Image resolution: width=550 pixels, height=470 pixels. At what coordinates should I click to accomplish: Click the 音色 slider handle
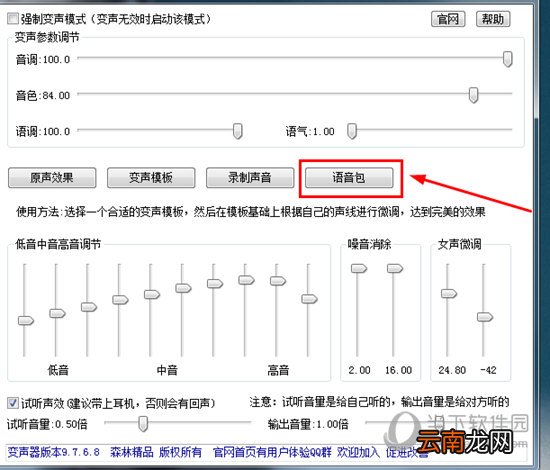point(473,95)
